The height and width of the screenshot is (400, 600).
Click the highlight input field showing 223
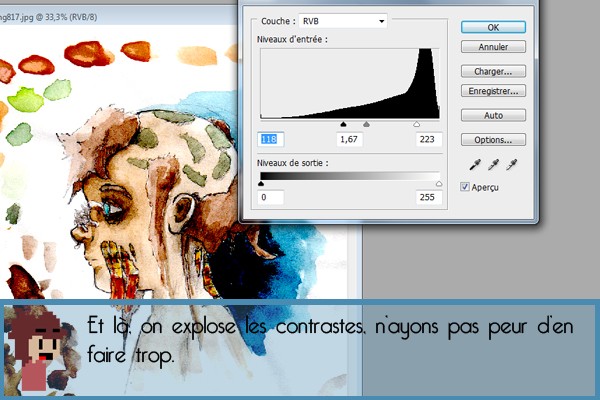(429, 139)
